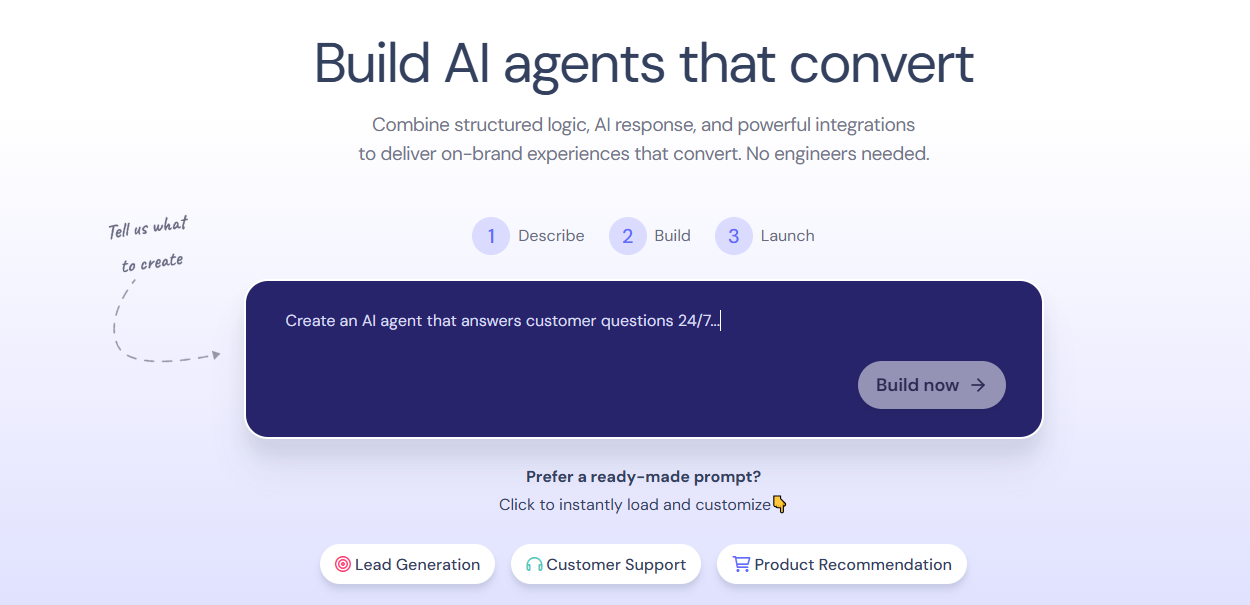The height and width of the screenshot is (605, 1250).
Task: Click the pointing hand emoji
Action: click(x=778, y=504)
